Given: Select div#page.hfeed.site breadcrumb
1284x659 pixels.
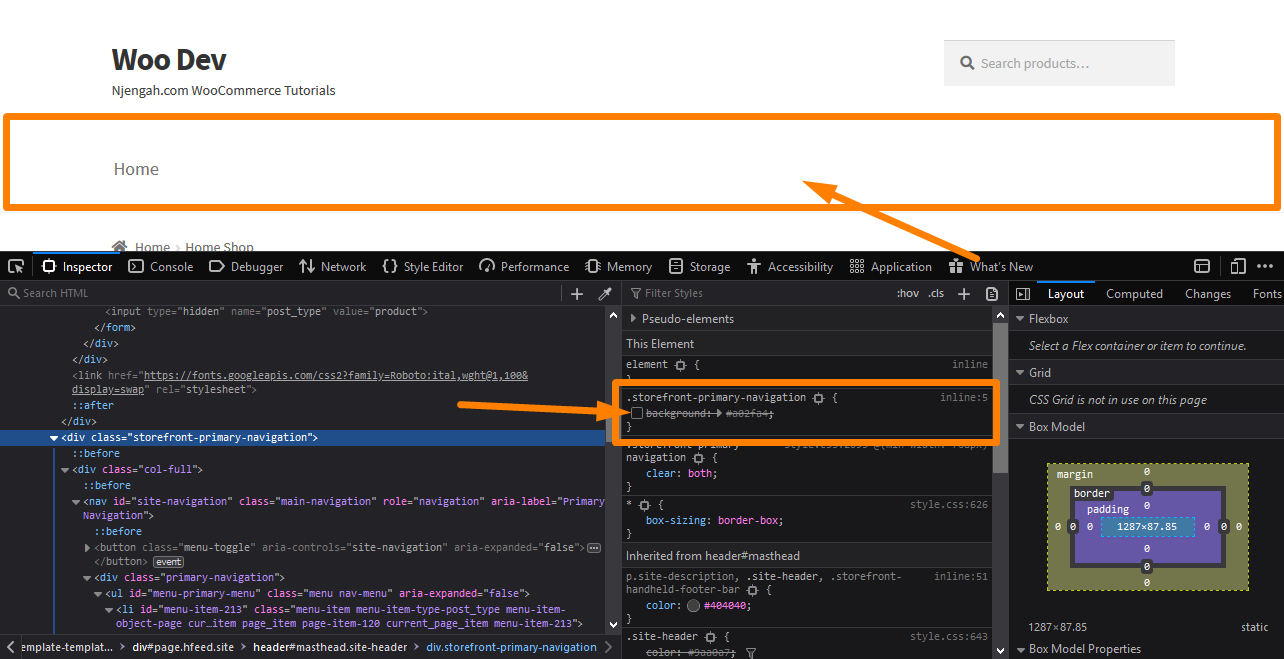Looking at the screenshot, I should (183, 647).
